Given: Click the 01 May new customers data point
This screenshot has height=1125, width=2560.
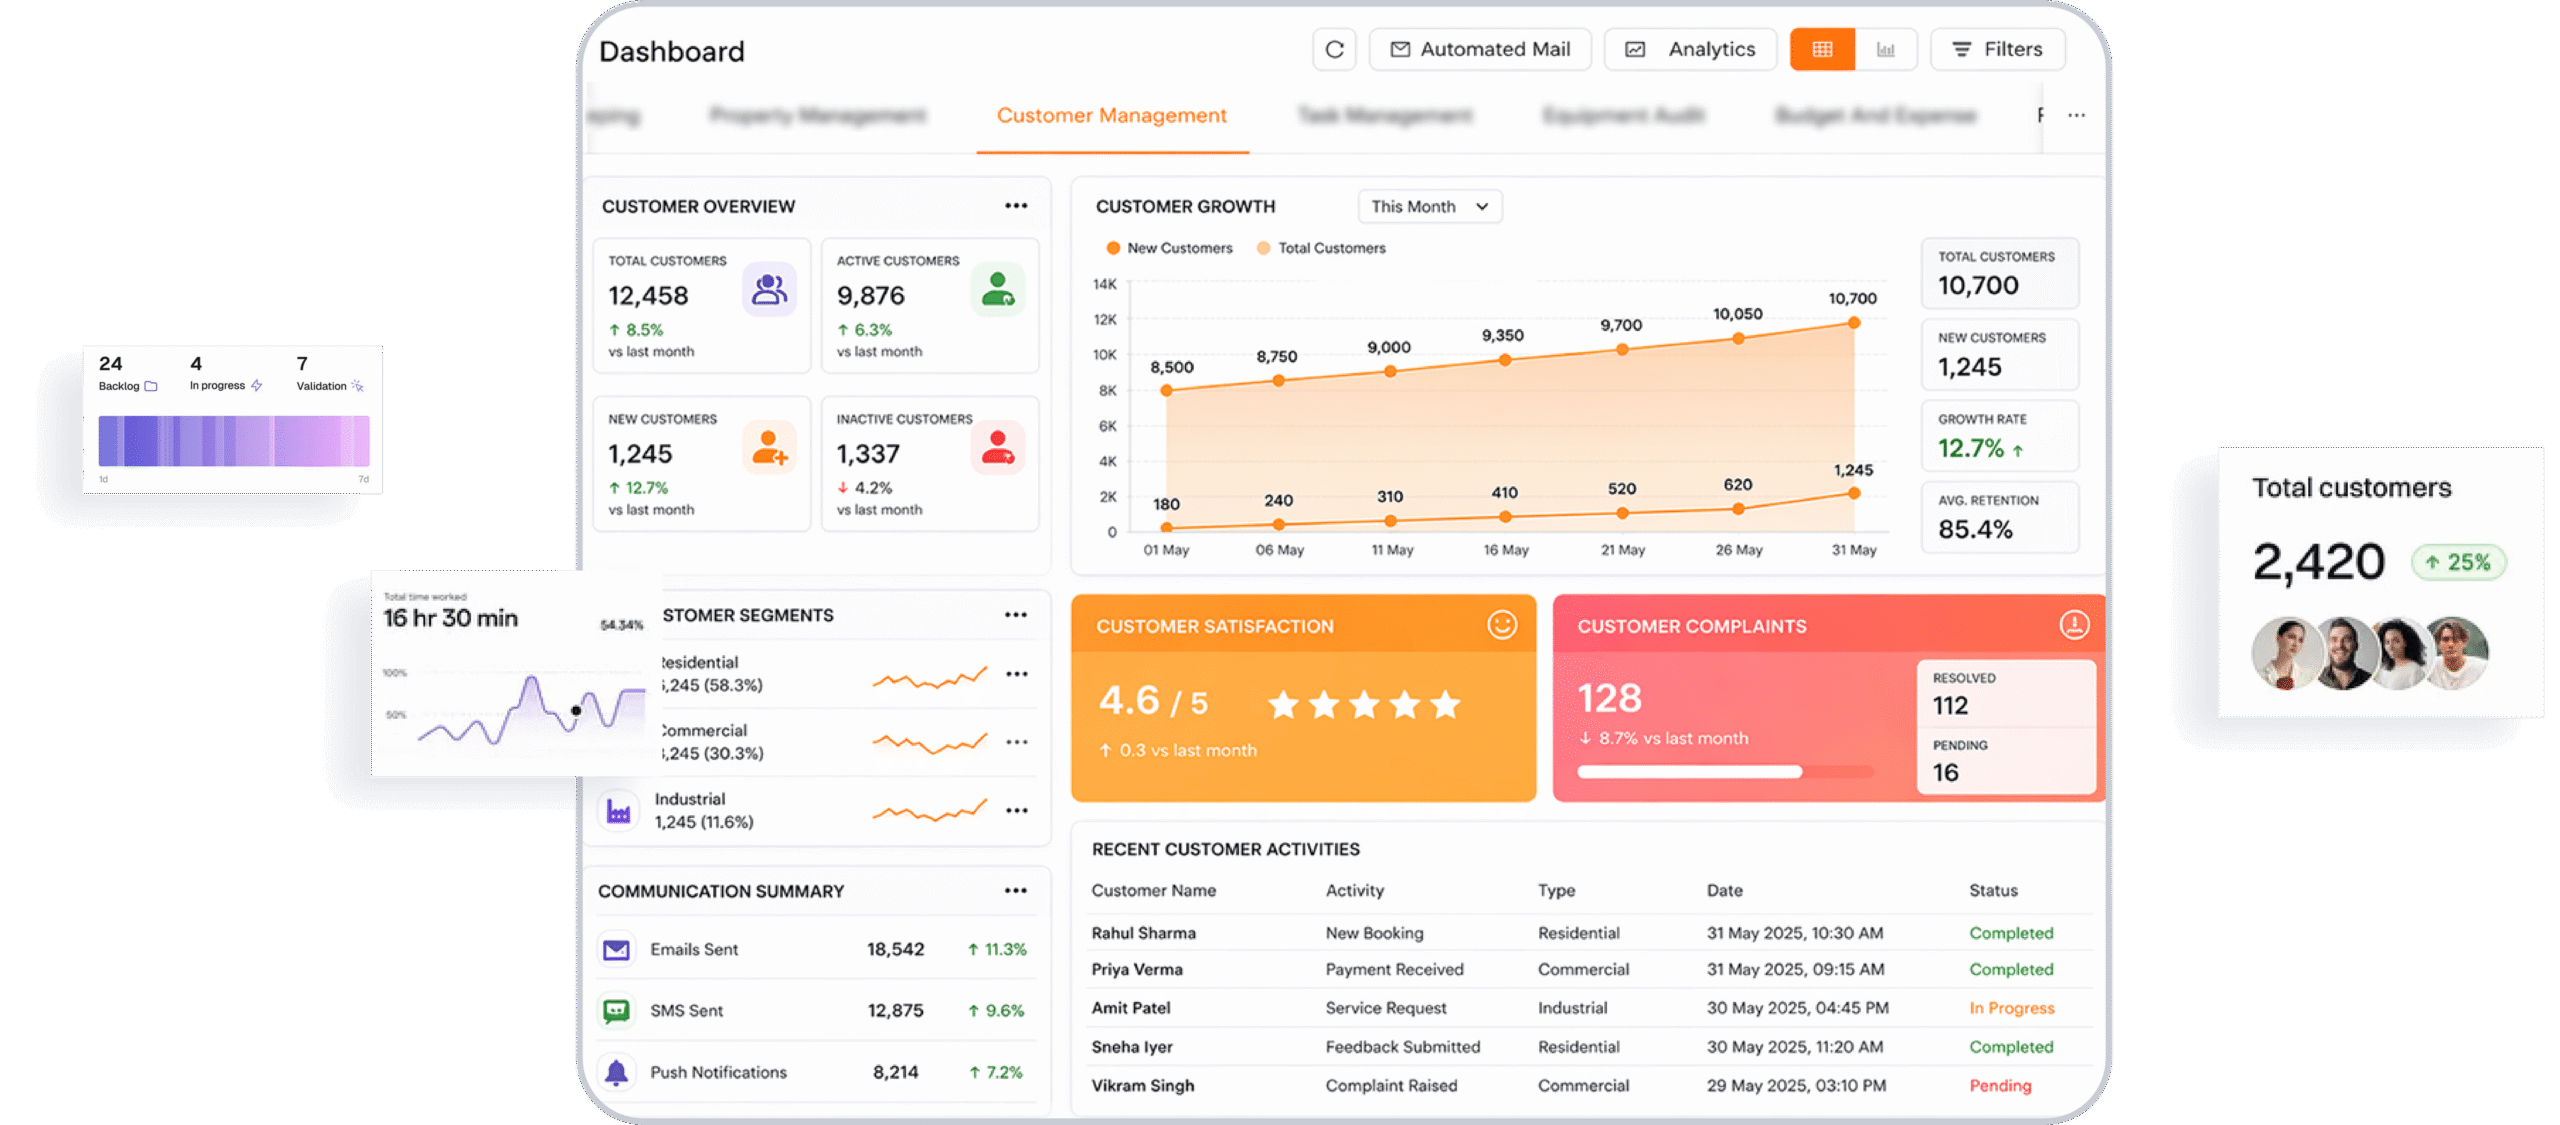Looking at the screenshot, I should coord(1166,527).
